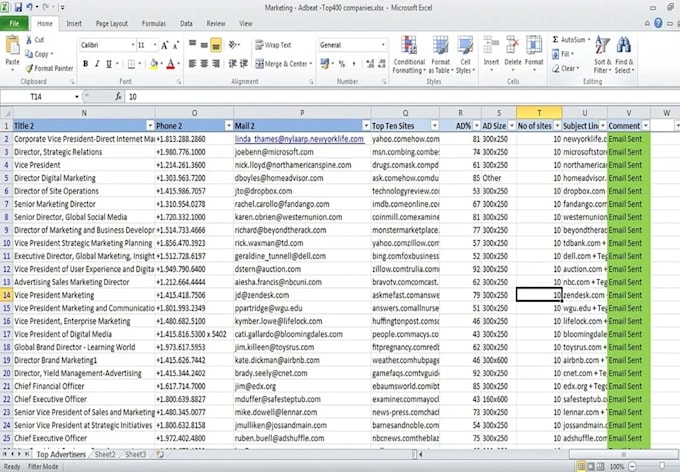This screenshot has height=472, width=680.
Task: Click the Percent Style icon
Action: [342, 64]
